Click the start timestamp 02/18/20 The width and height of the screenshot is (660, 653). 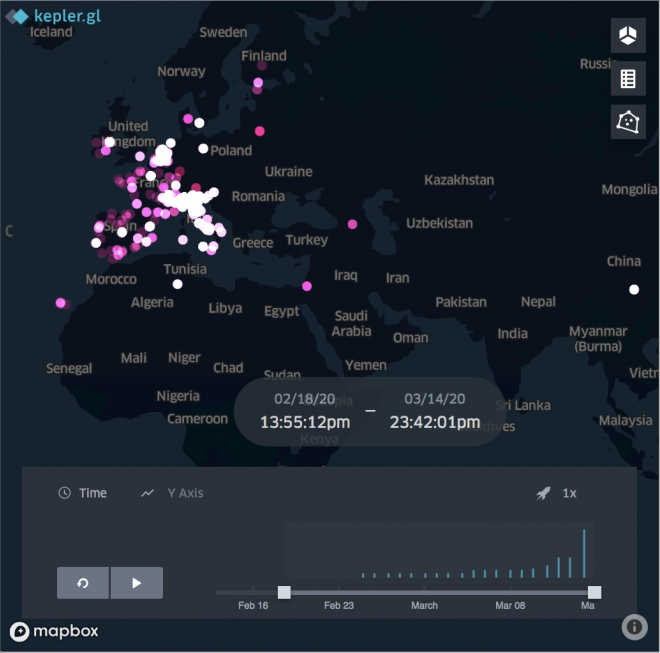pos(304,399)
